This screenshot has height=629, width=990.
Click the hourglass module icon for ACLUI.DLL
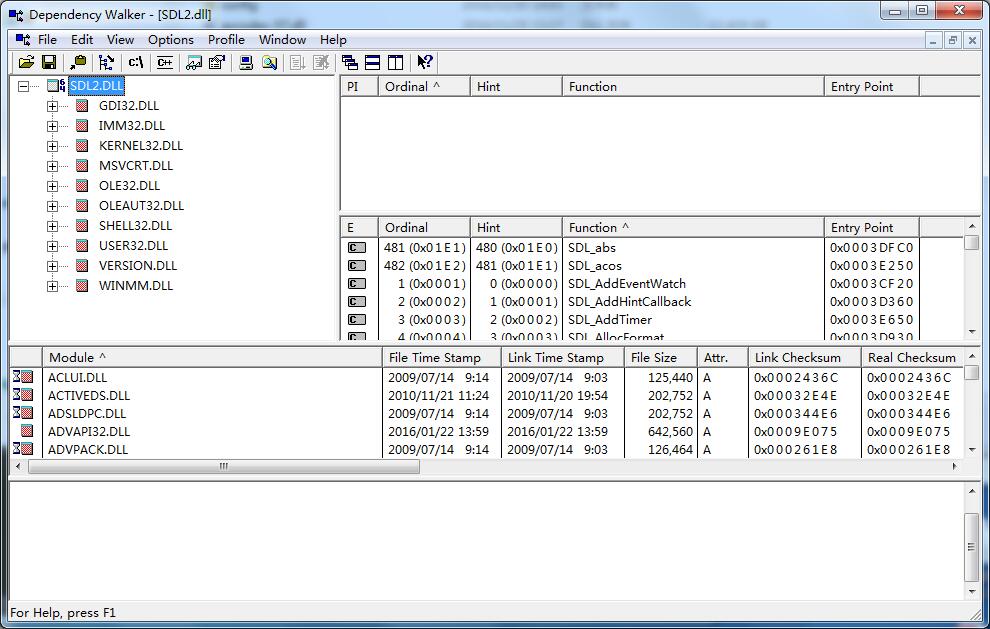tap(23, 377)
